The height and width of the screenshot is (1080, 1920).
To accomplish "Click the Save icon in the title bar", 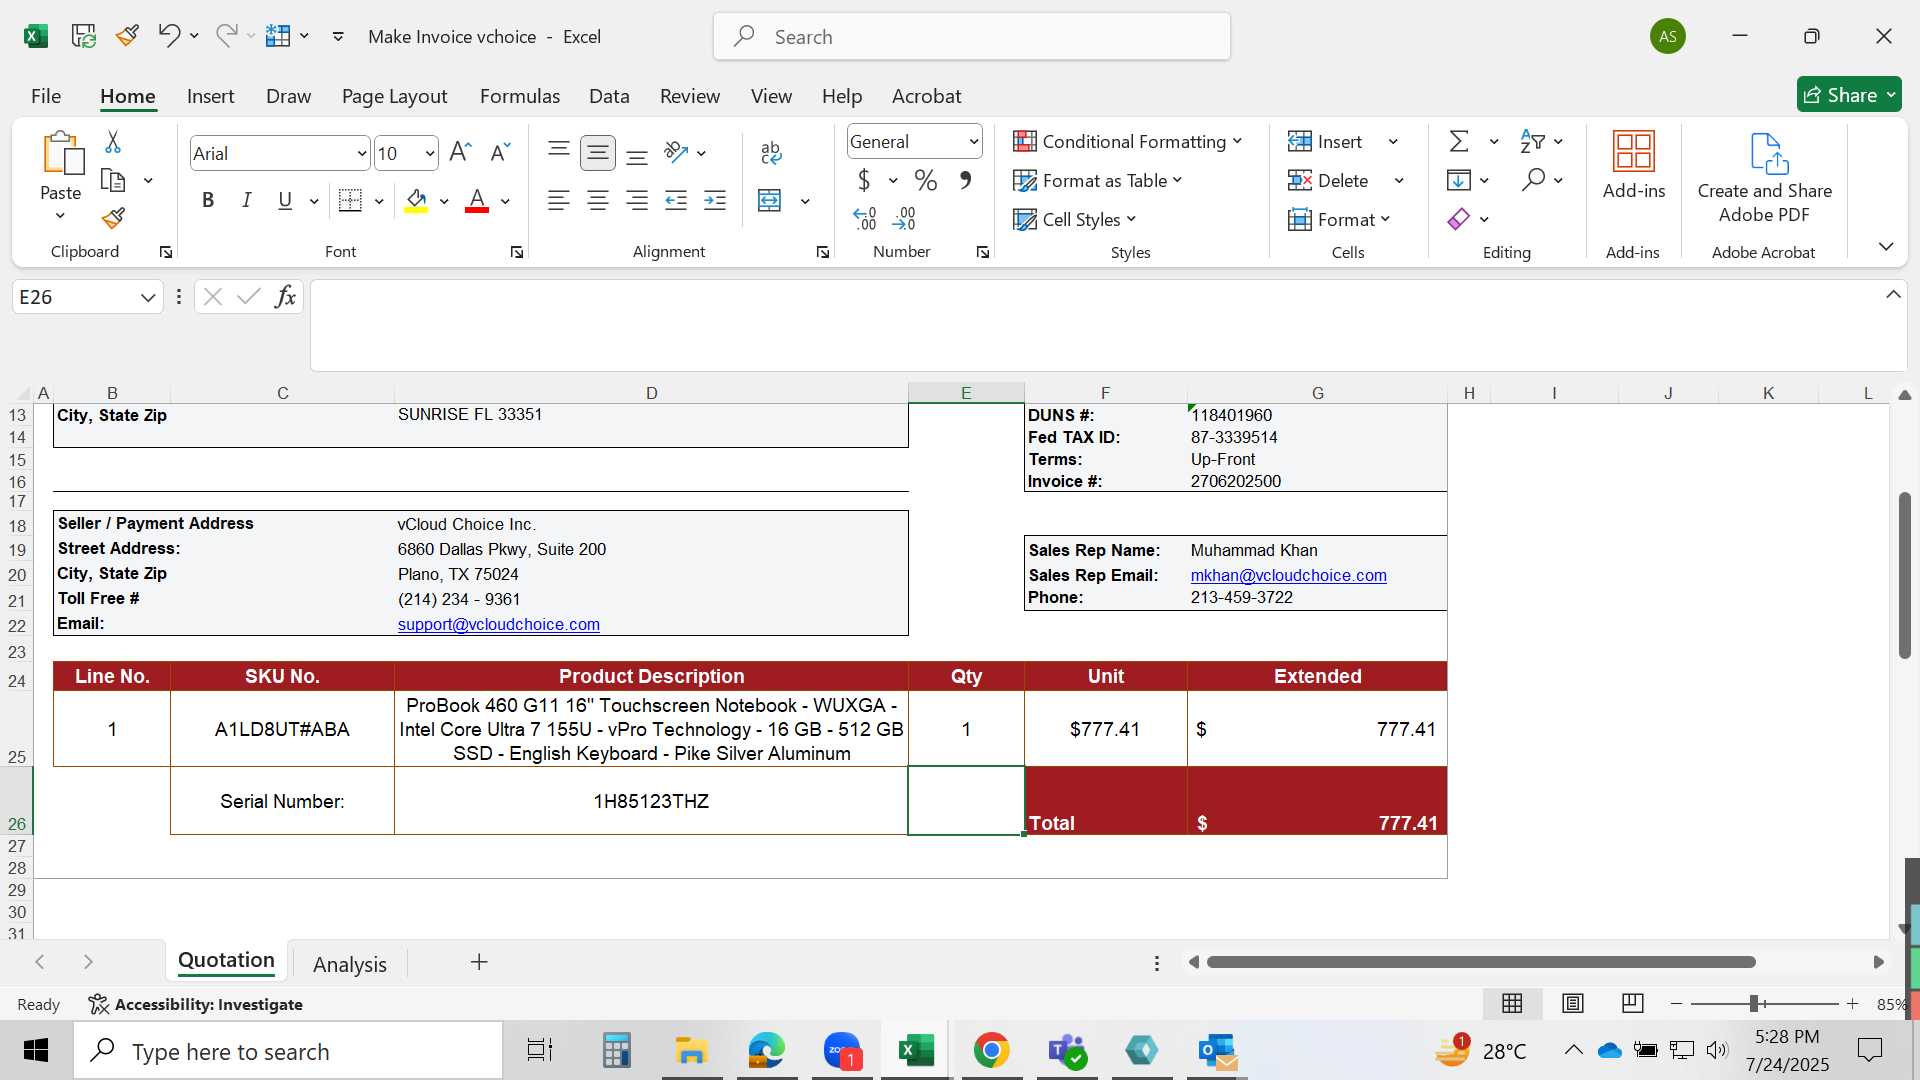I will coord(84,37).
